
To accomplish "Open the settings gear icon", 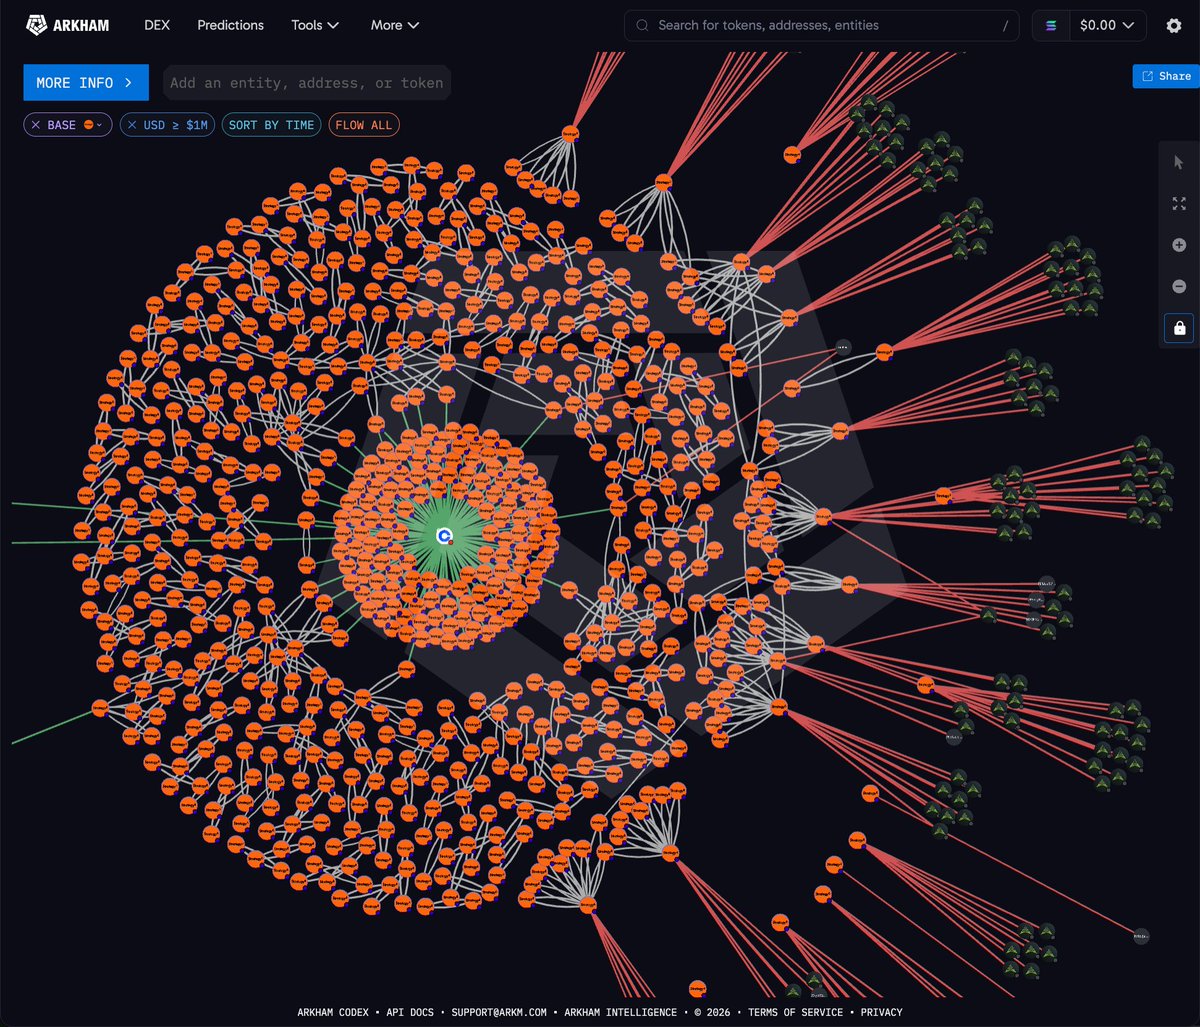I will (x=1174, y=26).
